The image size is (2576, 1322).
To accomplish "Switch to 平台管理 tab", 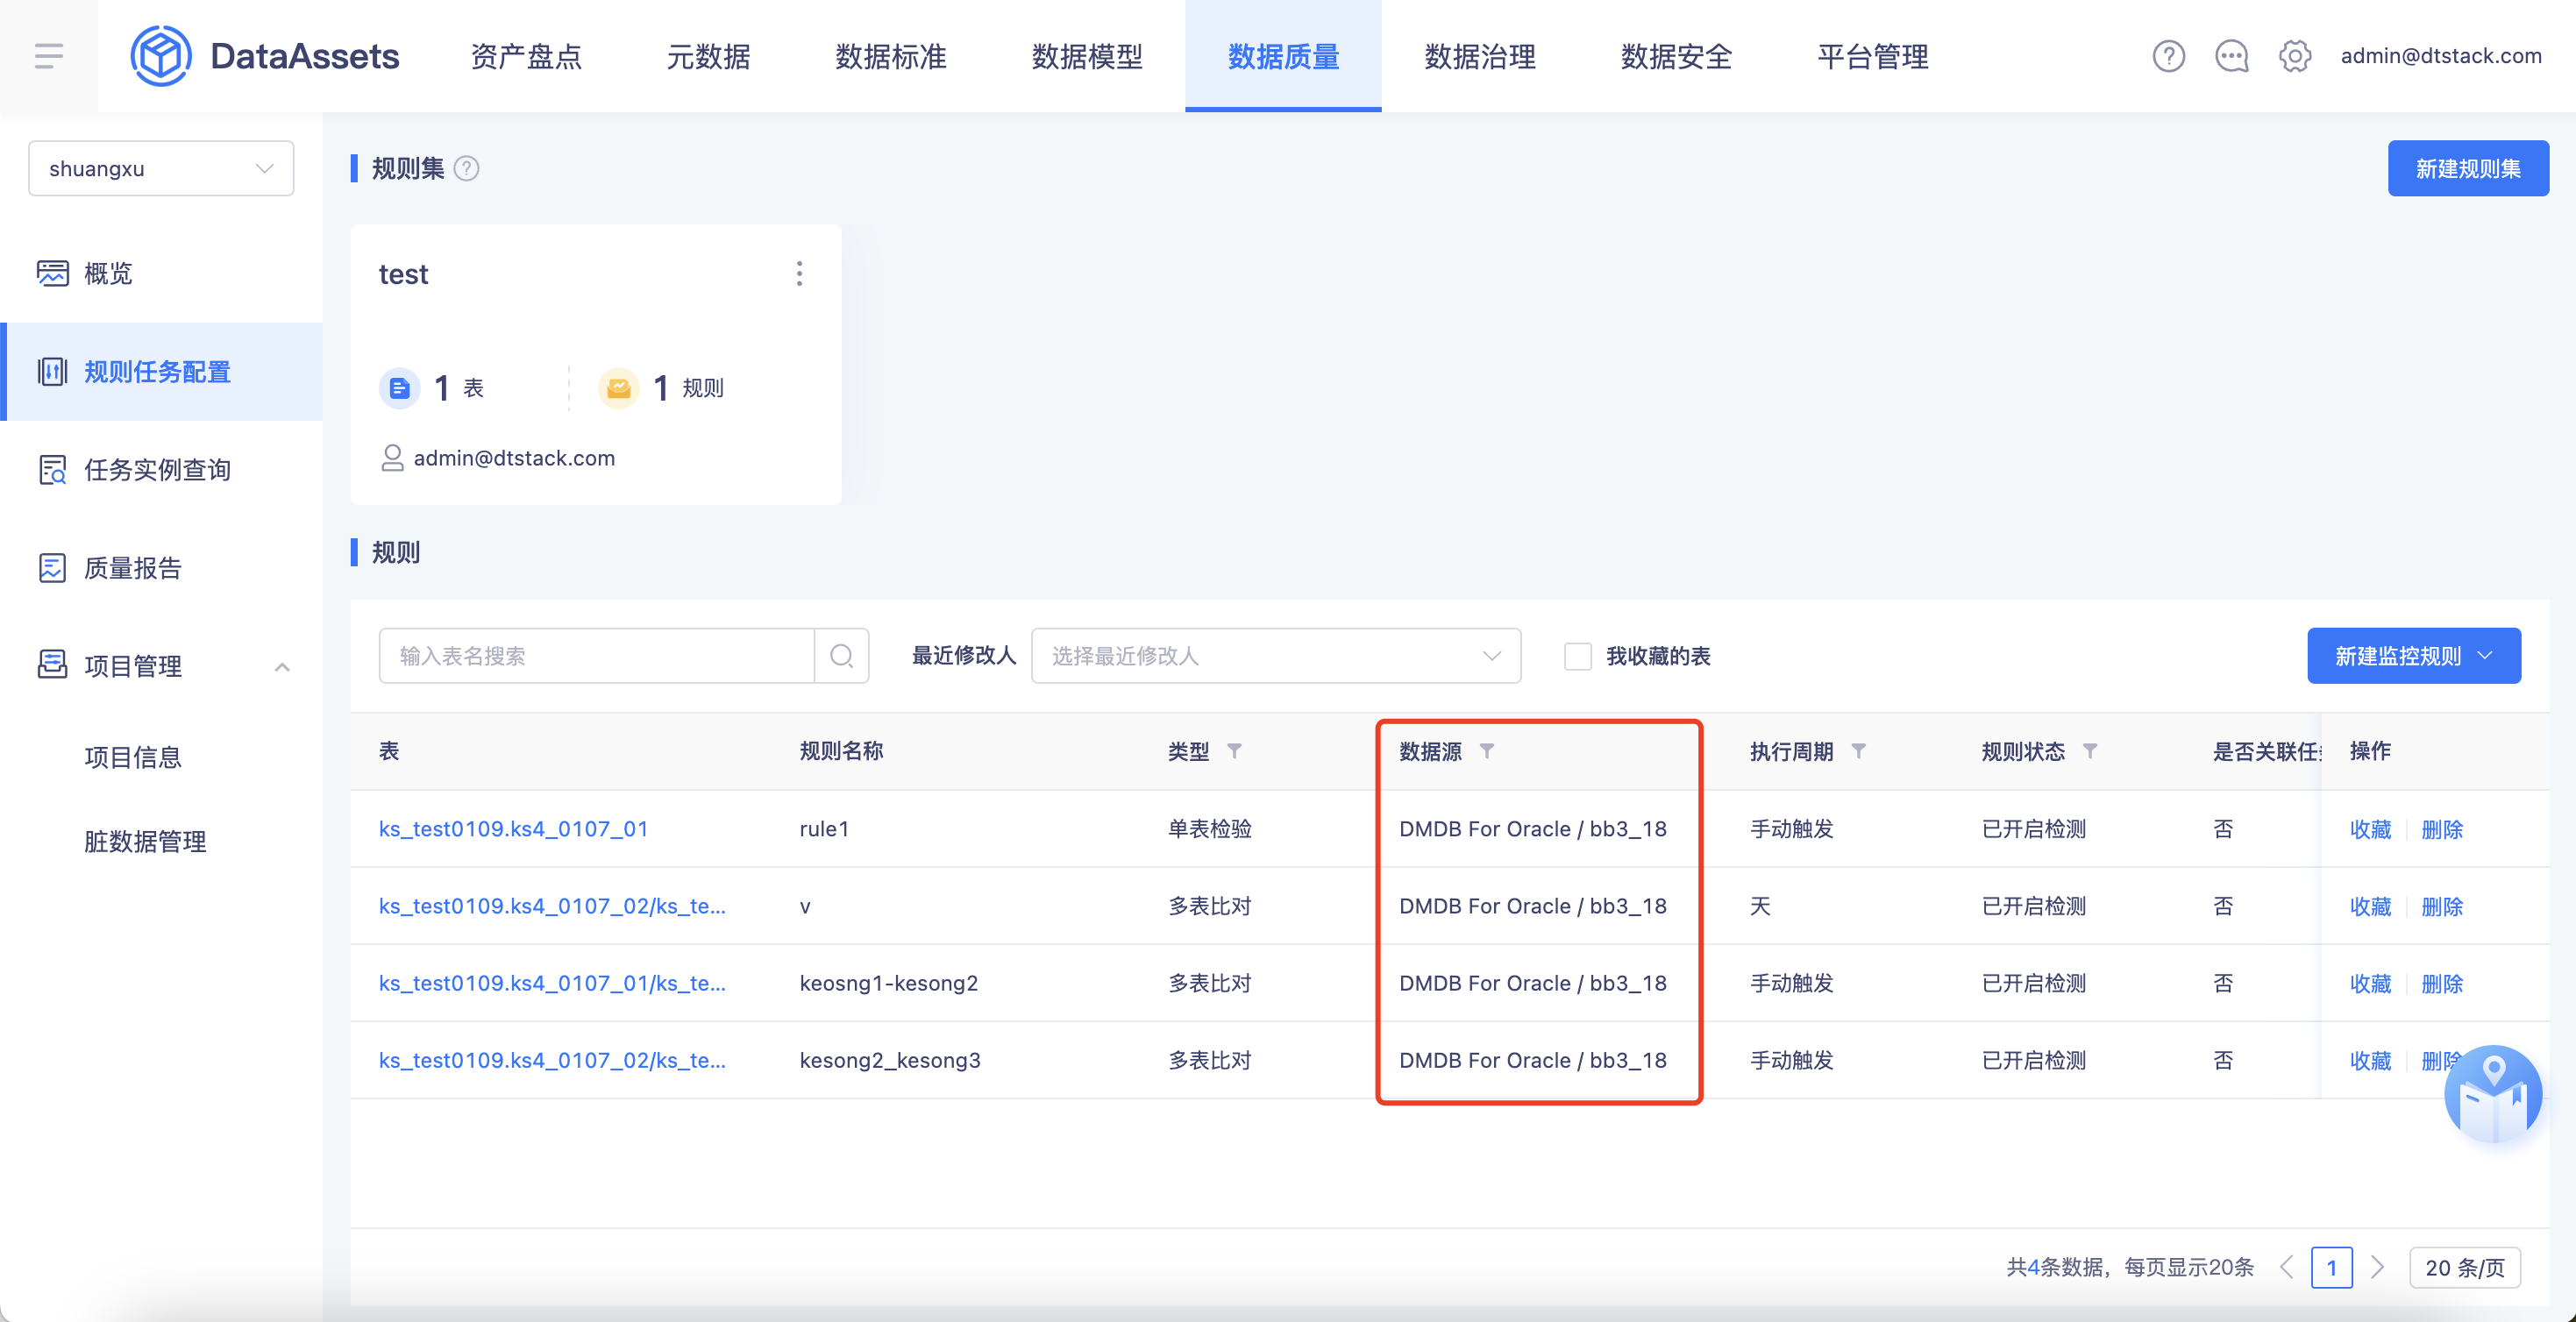I will tap(1873, 56).
